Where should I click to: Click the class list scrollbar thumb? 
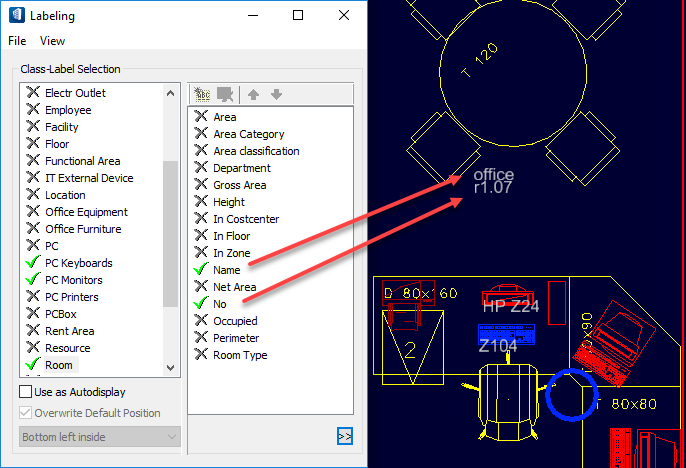point(171,234)
